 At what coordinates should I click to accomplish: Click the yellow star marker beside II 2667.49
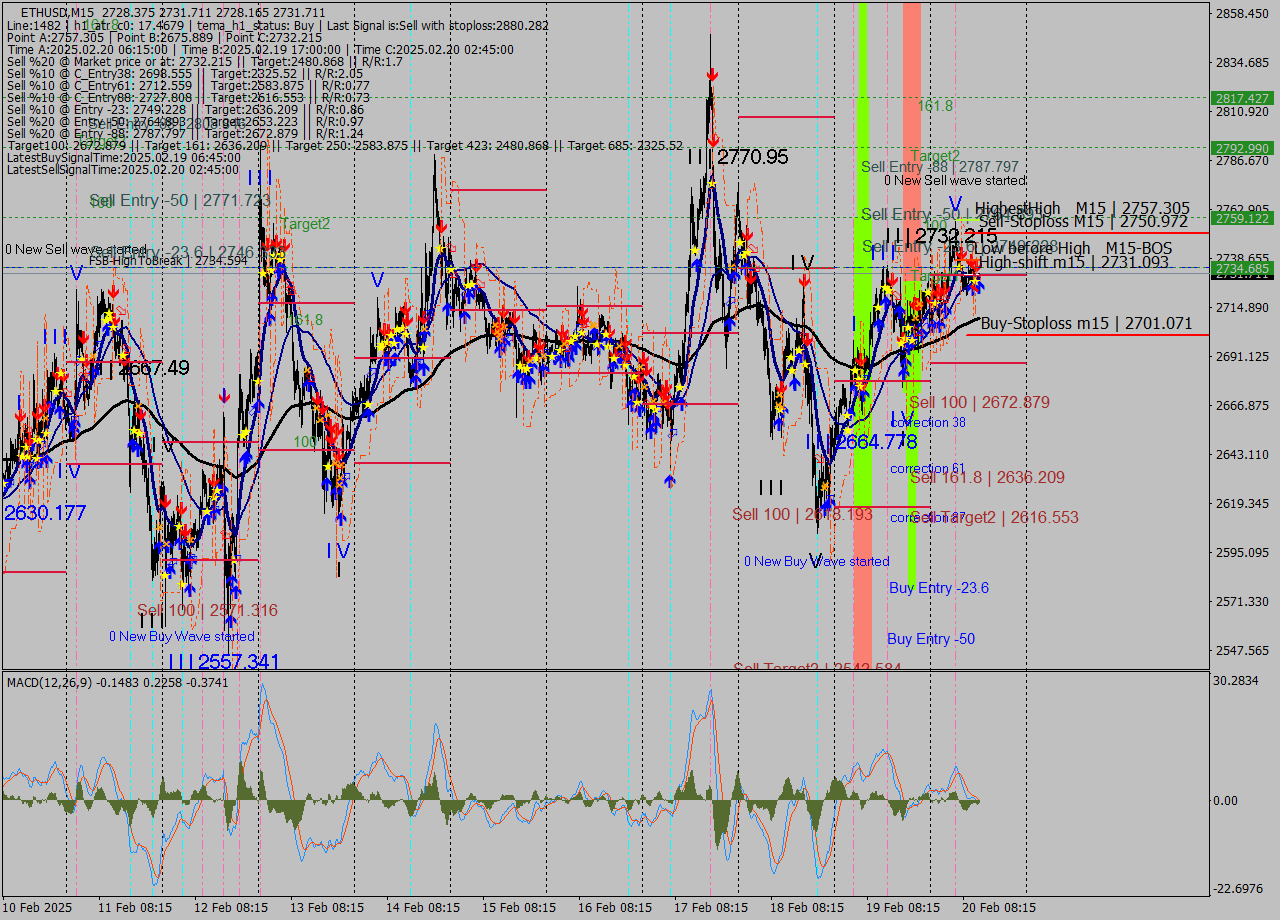(122, 355)
